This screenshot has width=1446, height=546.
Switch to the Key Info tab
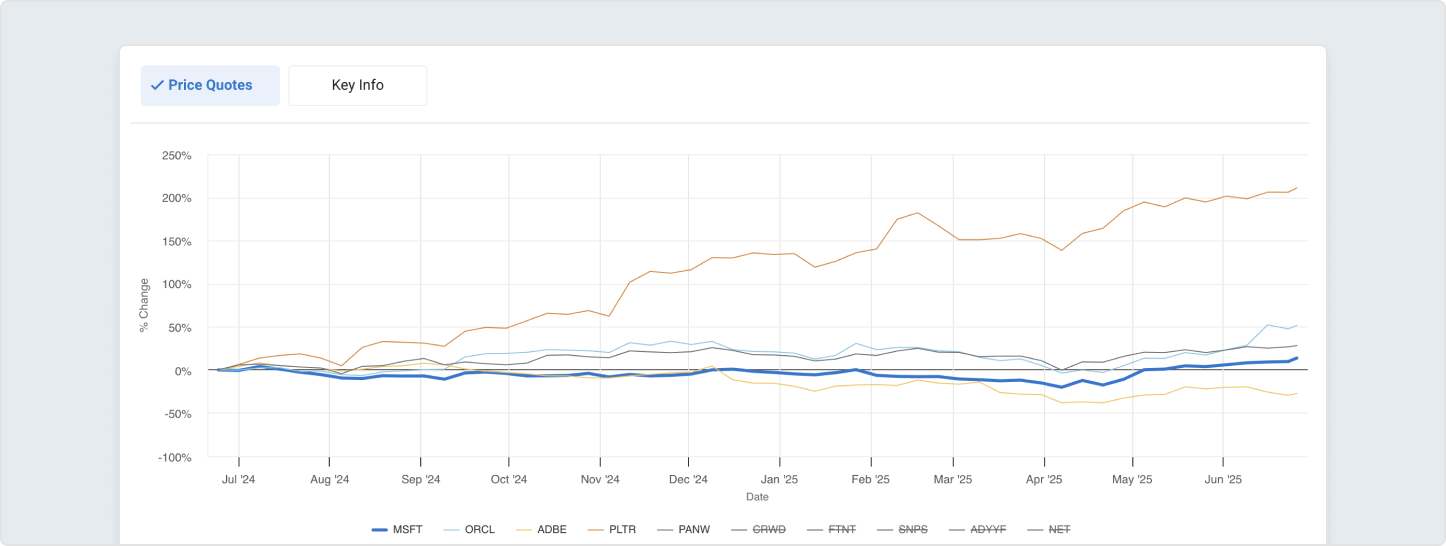tap(357, 85)
